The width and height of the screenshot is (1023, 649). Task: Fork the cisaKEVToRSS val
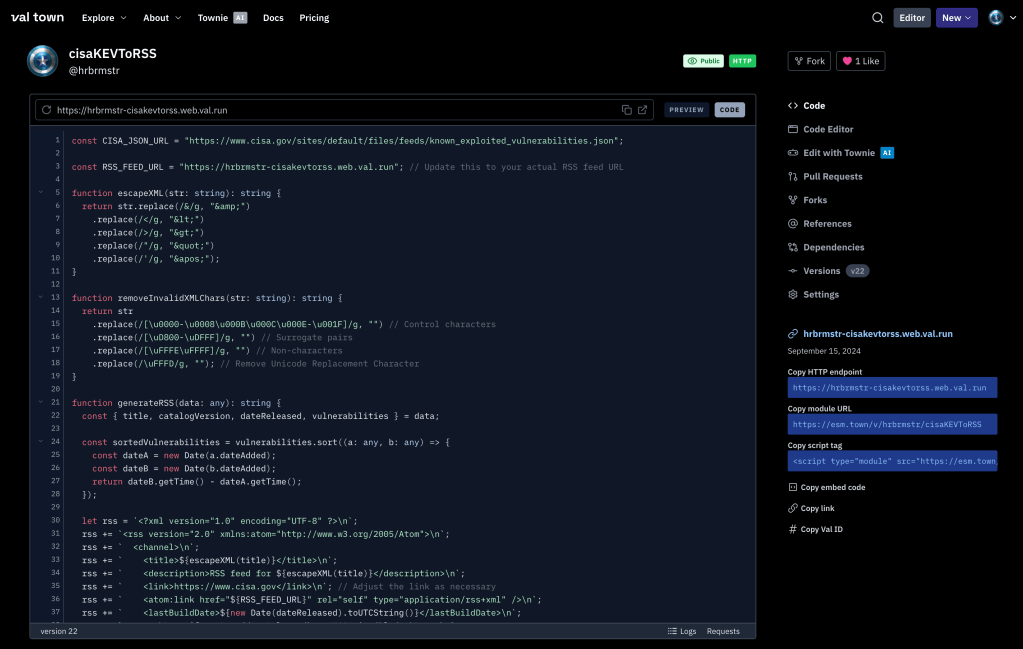pos(808,61)
